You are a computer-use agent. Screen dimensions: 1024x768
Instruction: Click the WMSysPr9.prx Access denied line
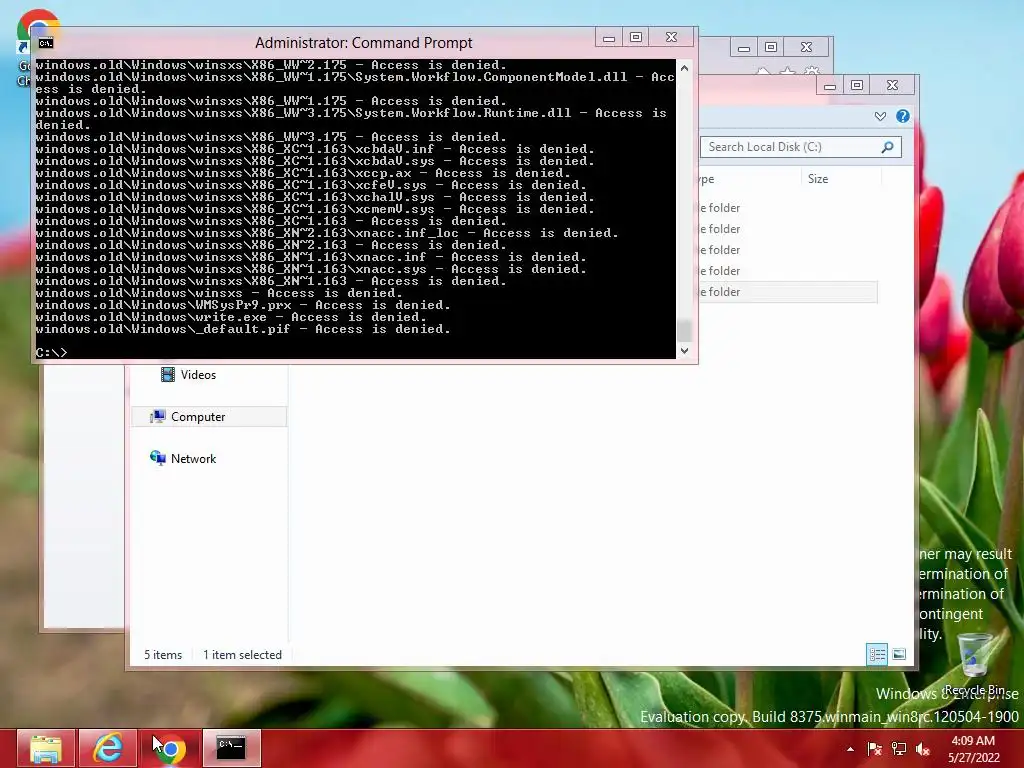coord(243,305)
